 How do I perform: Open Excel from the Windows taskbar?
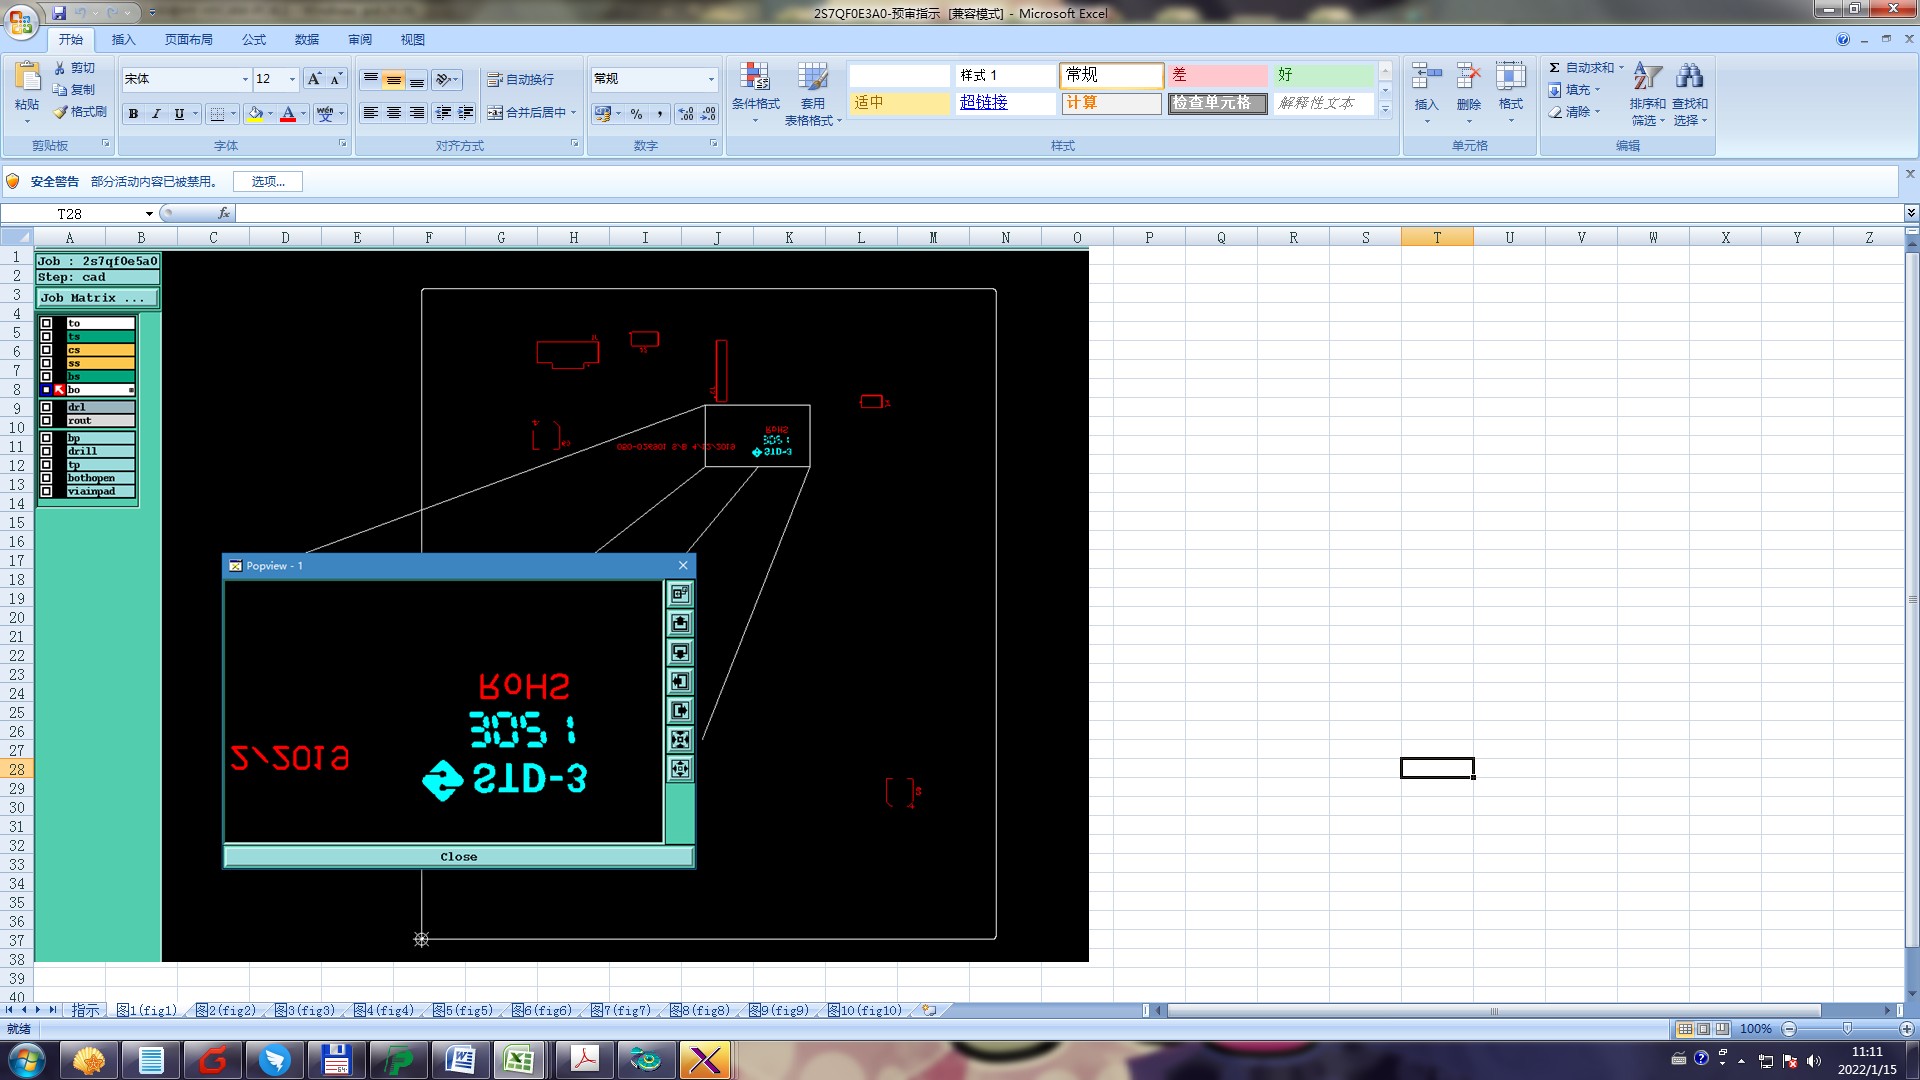(x=519, y=1060)
